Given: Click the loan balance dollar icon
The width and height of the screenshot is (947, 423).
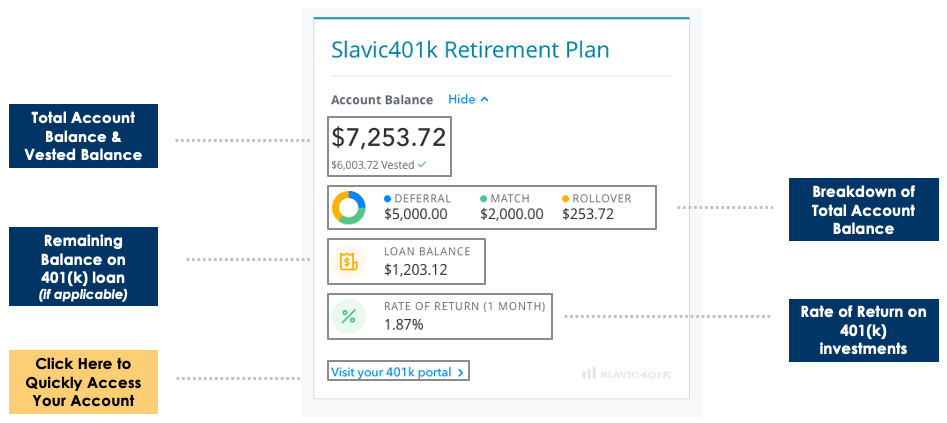Looking at the screenshot, I should coord(348,261).
